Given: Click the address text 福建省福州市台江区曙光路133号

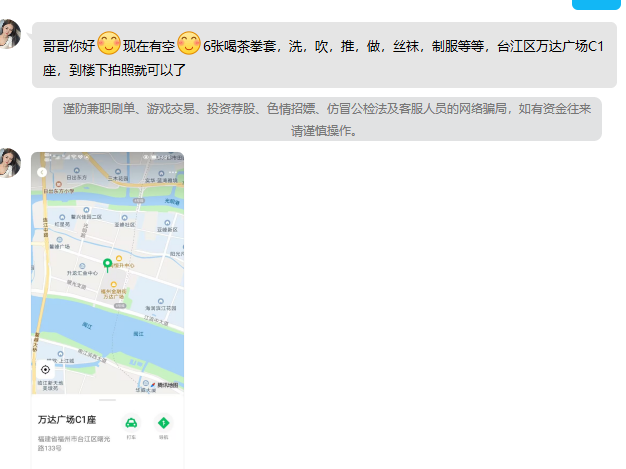Looking at the screenshot, I should [74, 443].
